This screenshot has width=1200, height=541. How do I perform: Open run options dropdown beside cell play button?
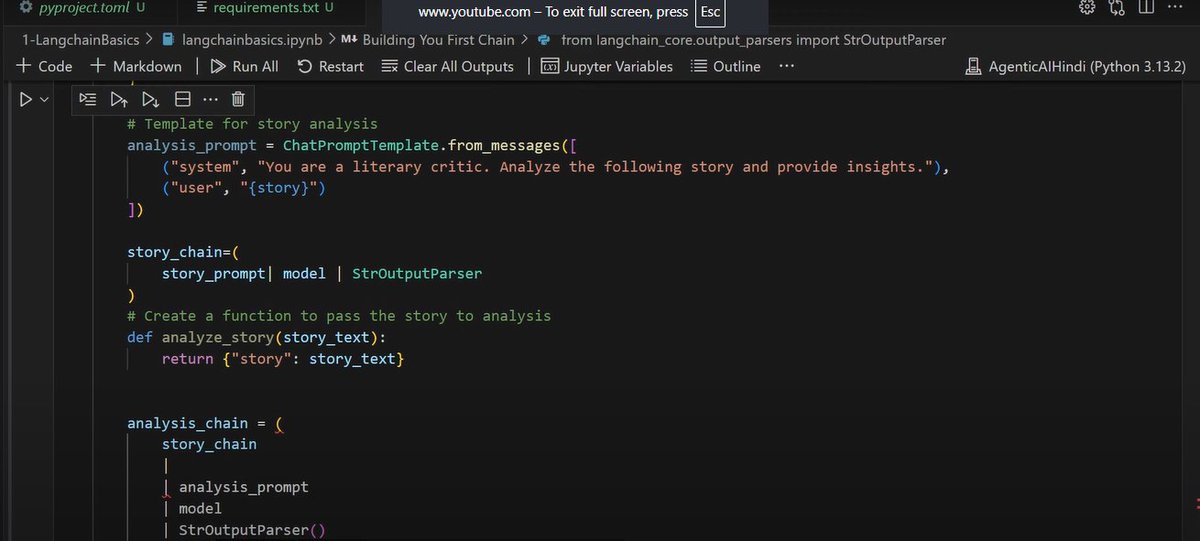click(45, 100)
